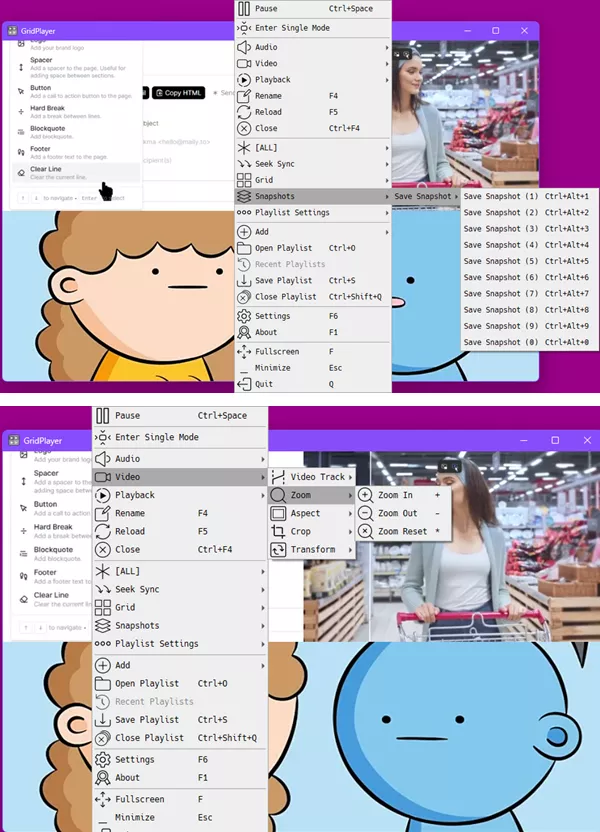Image resolution: width=600 pixels, height=832 pixels.
Task: Click the Pause icon in the upper screenshot menu
Action: (244, 8)
